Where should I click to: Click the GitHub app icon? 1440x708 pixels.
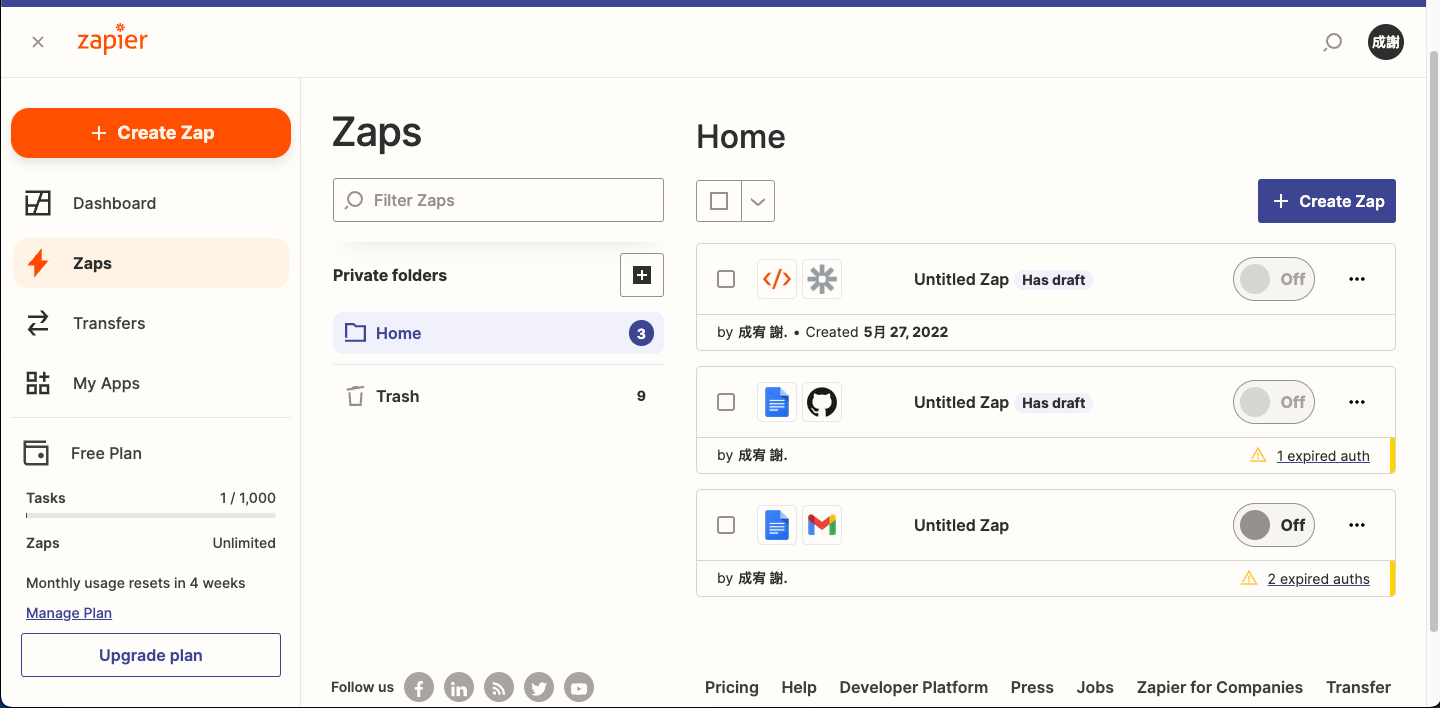(x=822, y=402)
